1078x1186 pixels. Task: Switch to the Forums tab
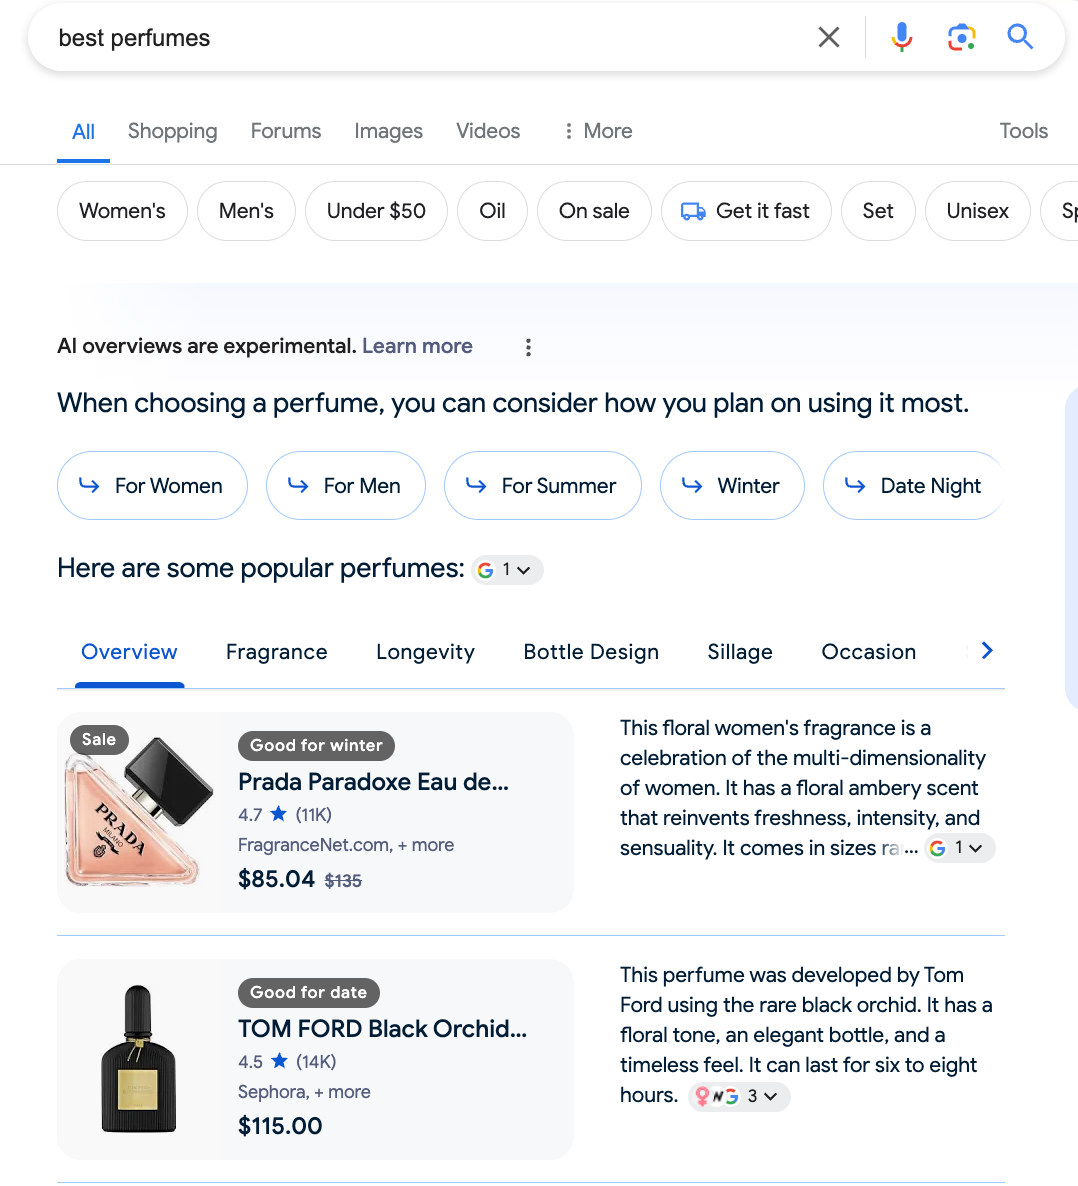[x=286, y=131]
